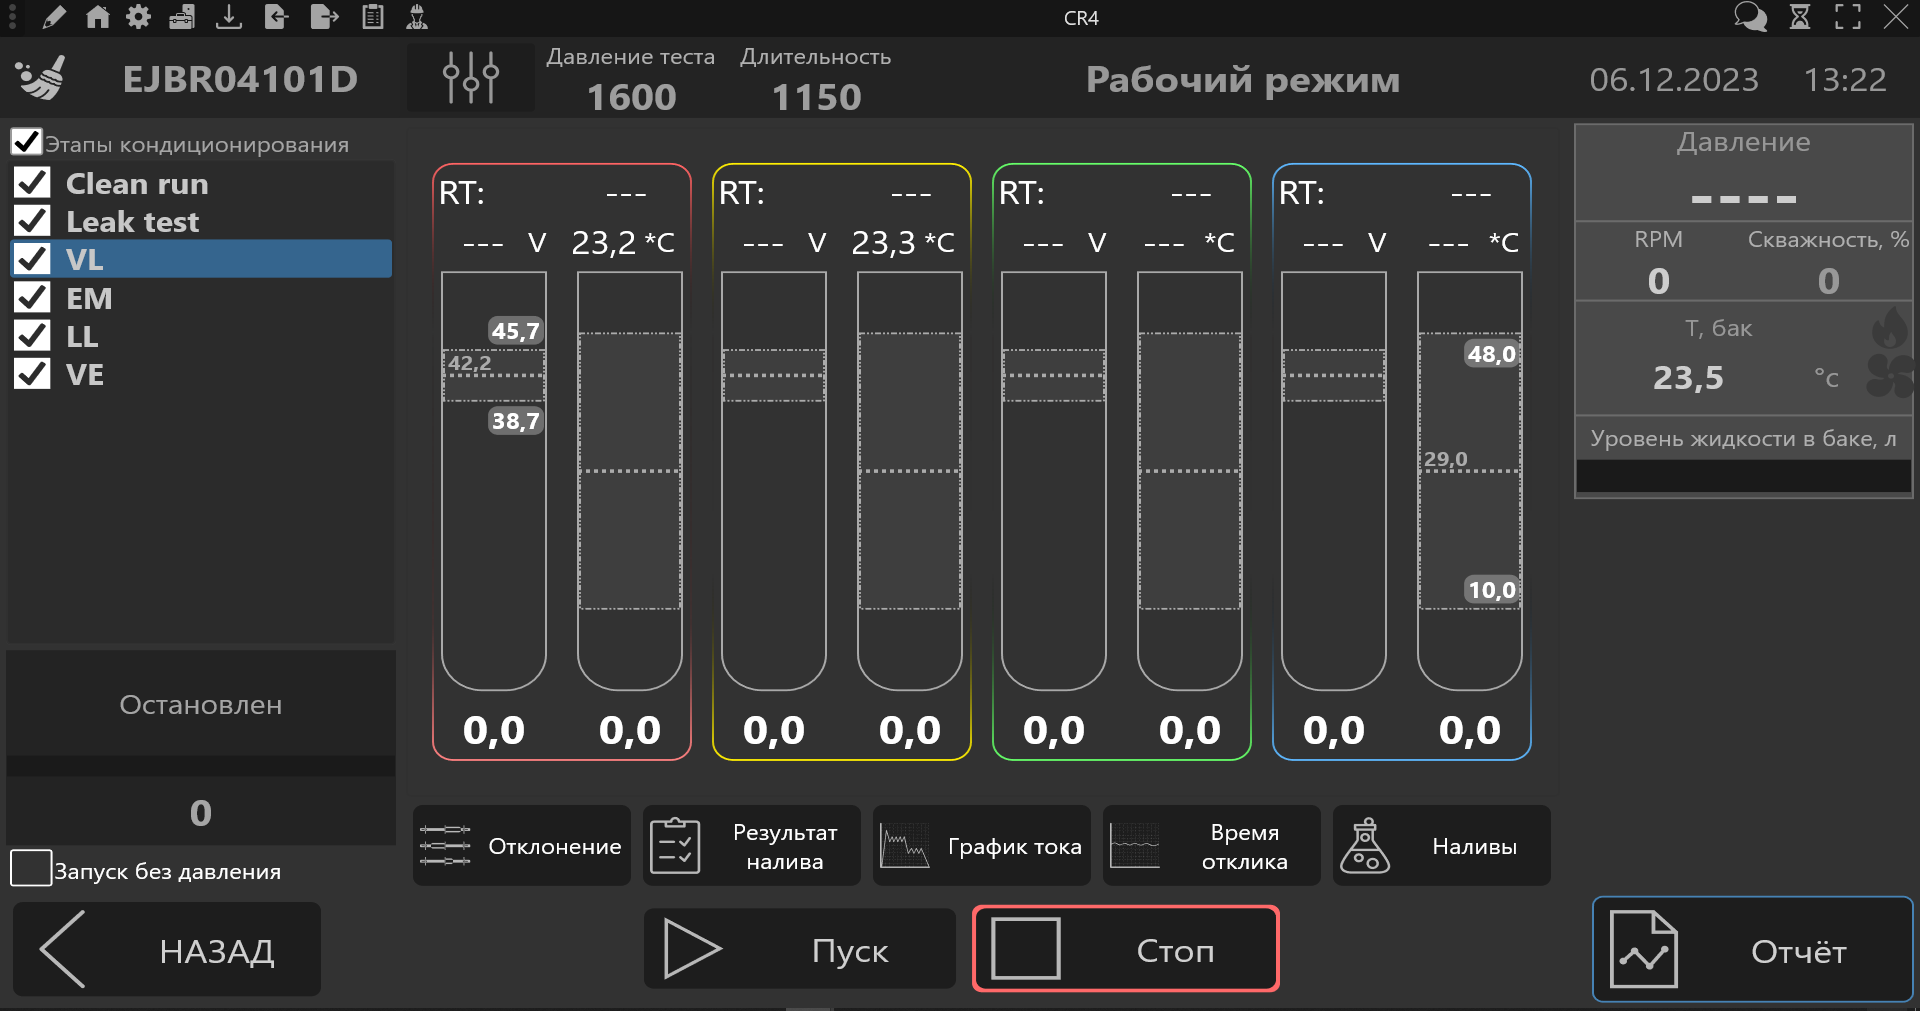Toggle the Leak test checkbox

(x=33, y=221)
